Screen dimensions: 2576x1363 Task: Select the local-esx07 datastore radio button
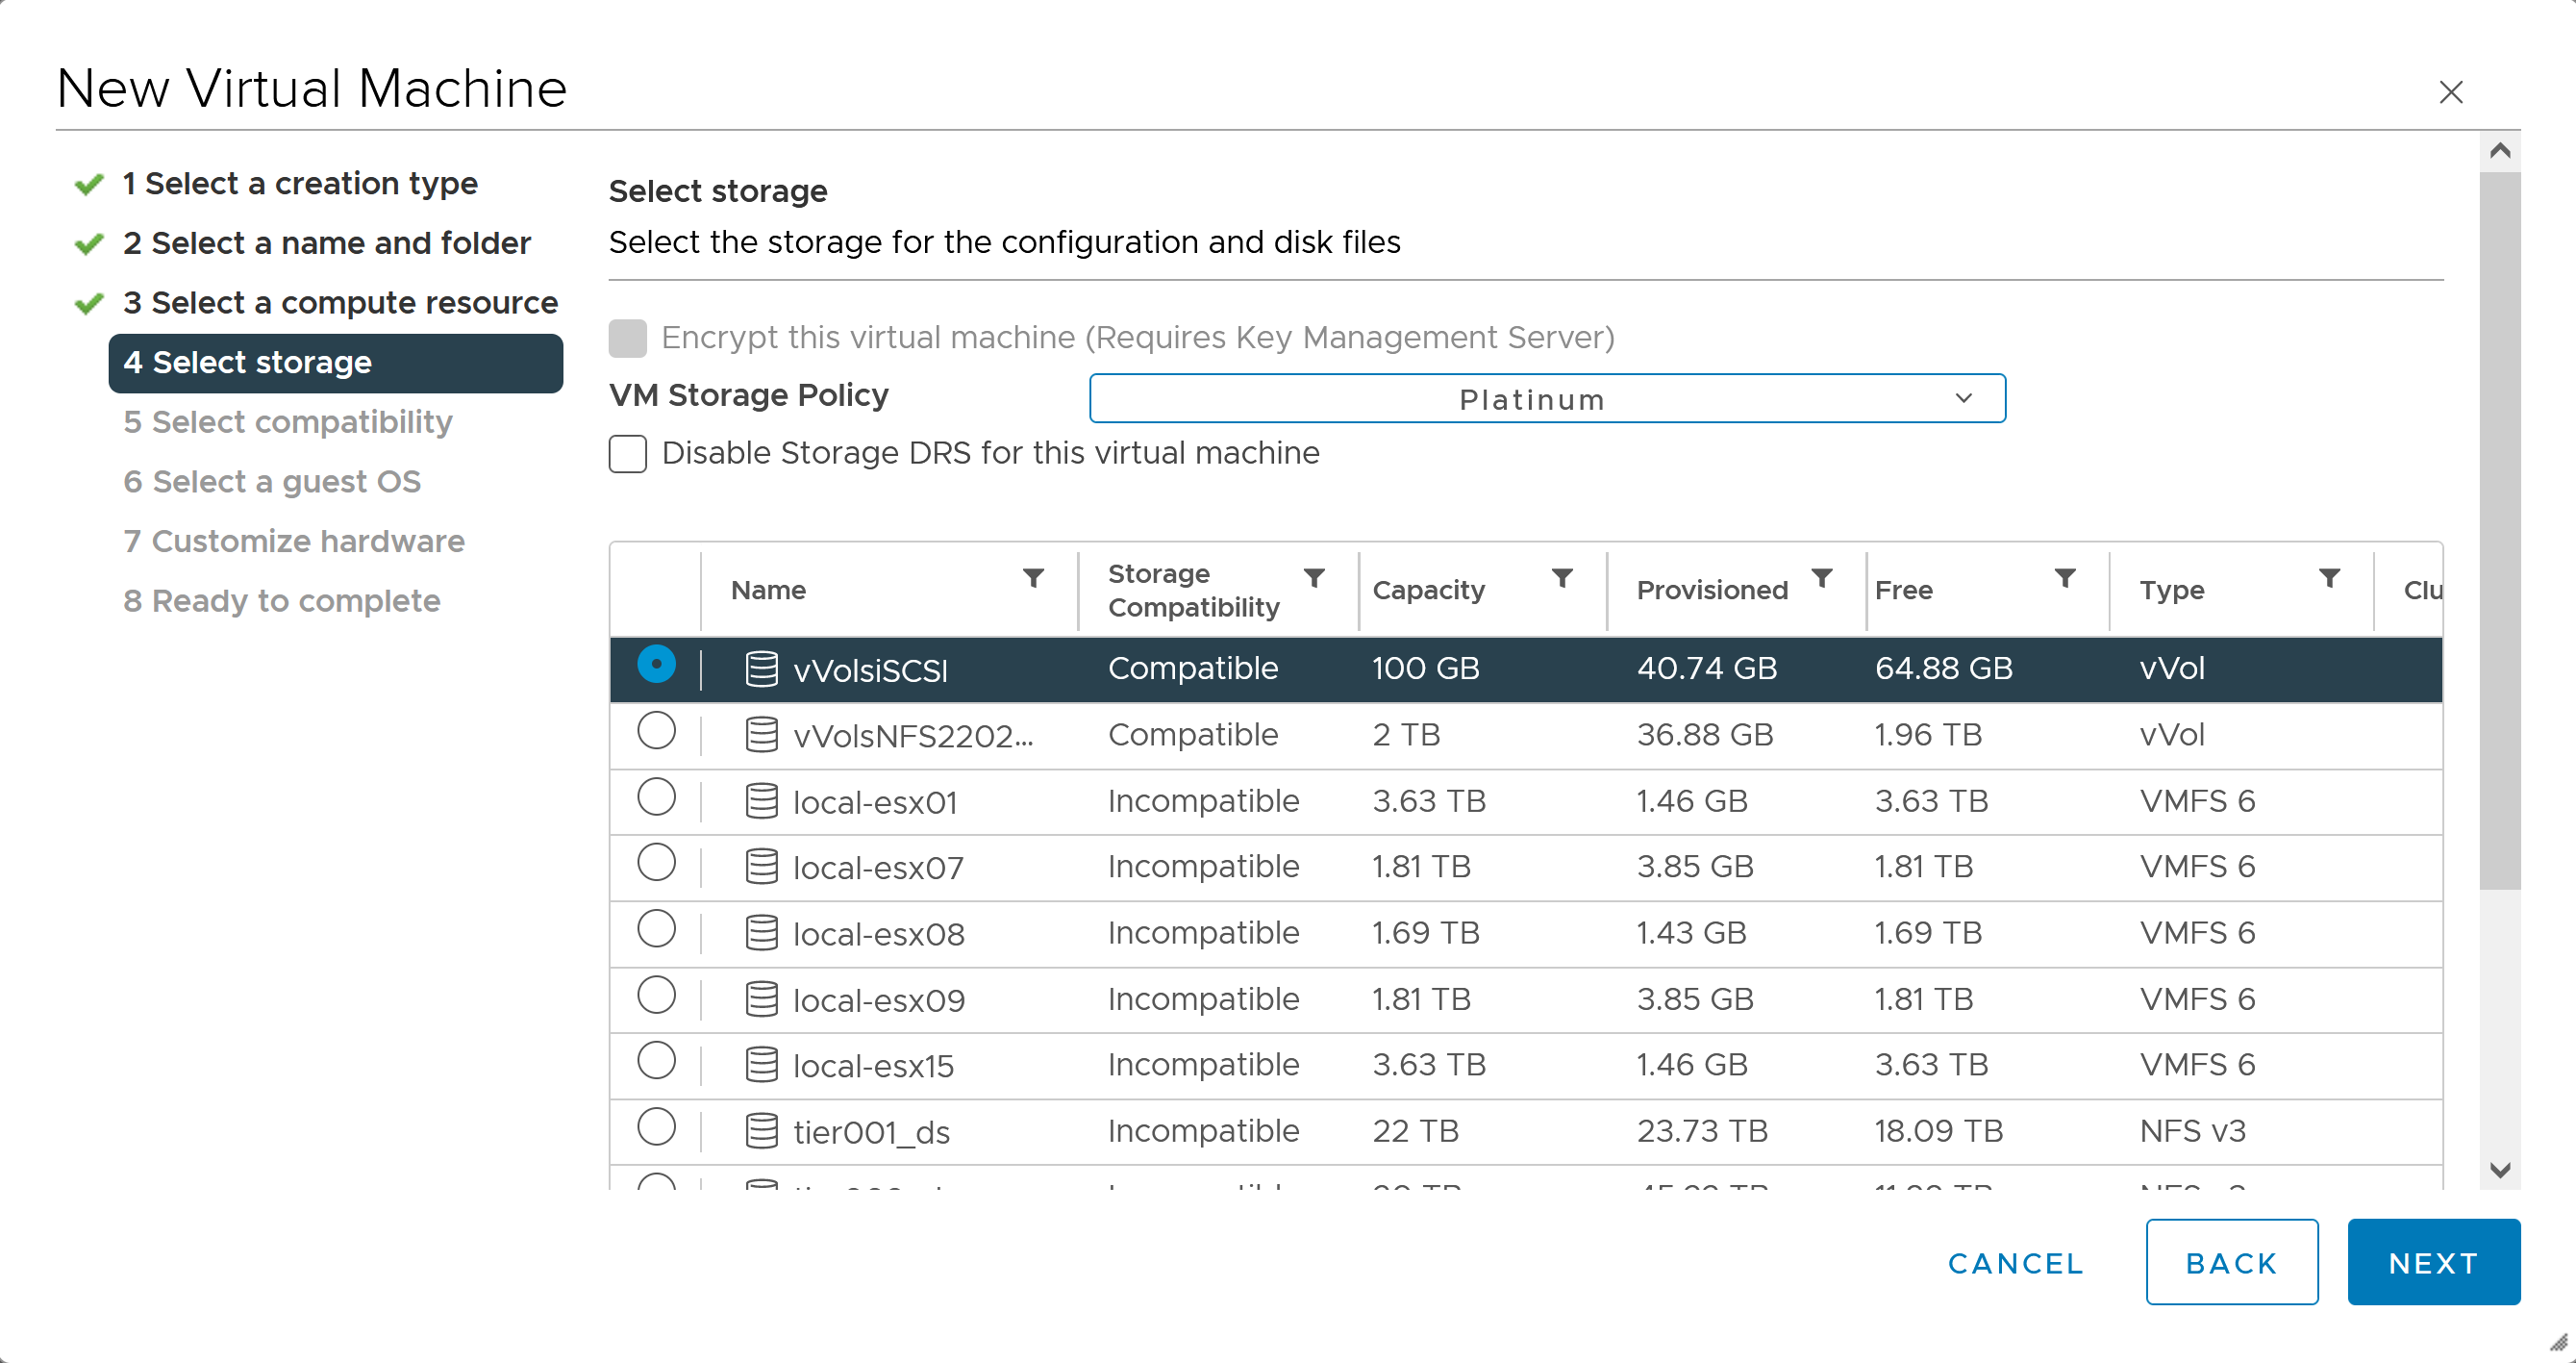point(656,863)
